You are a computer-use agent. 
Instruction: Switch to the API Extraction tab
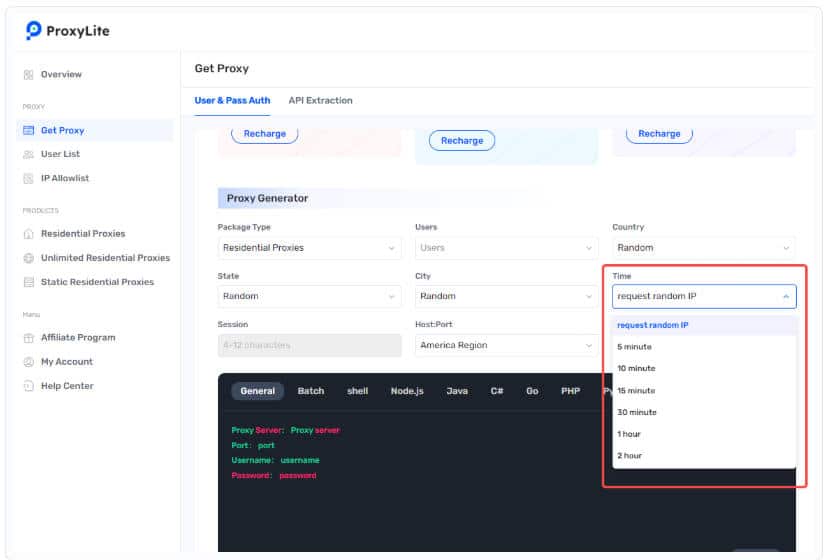(321, 101)
